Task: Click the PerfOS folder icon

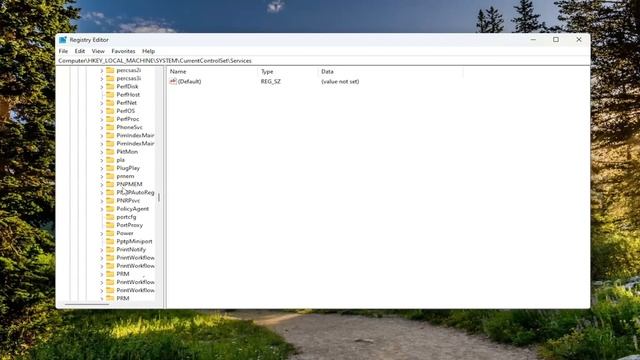Action: pyautogui.click(x=110, y=111)
